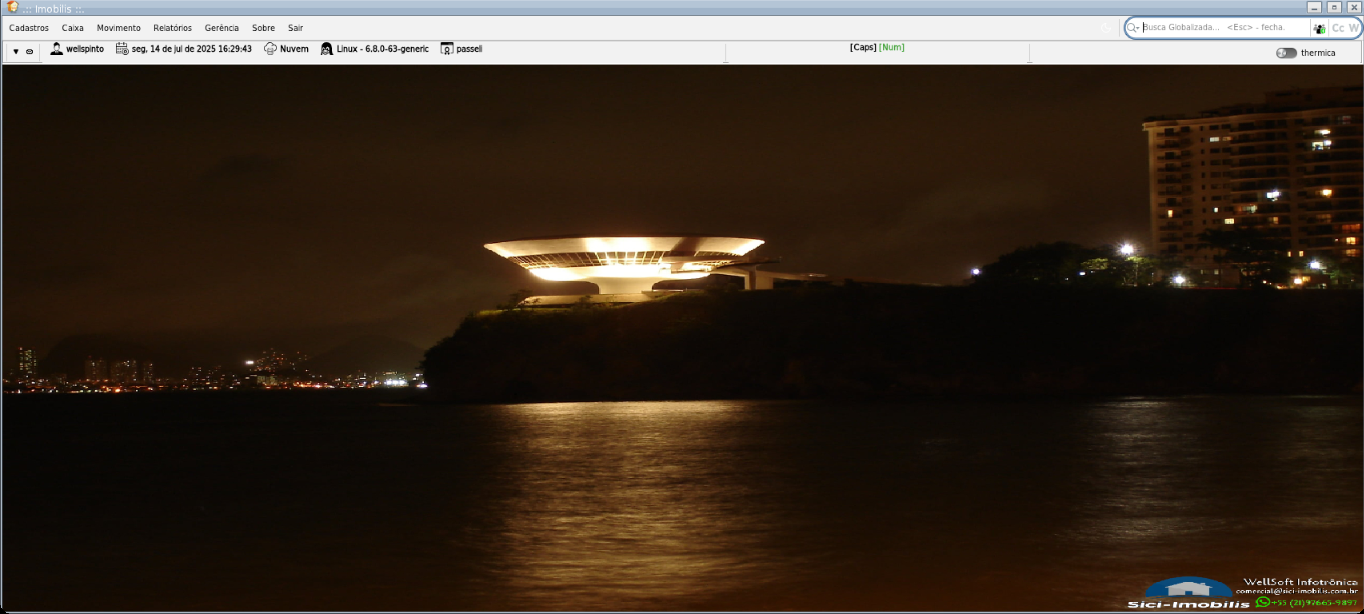
Task: Open the Movimento menu
Action: click(x=118, y=28)
